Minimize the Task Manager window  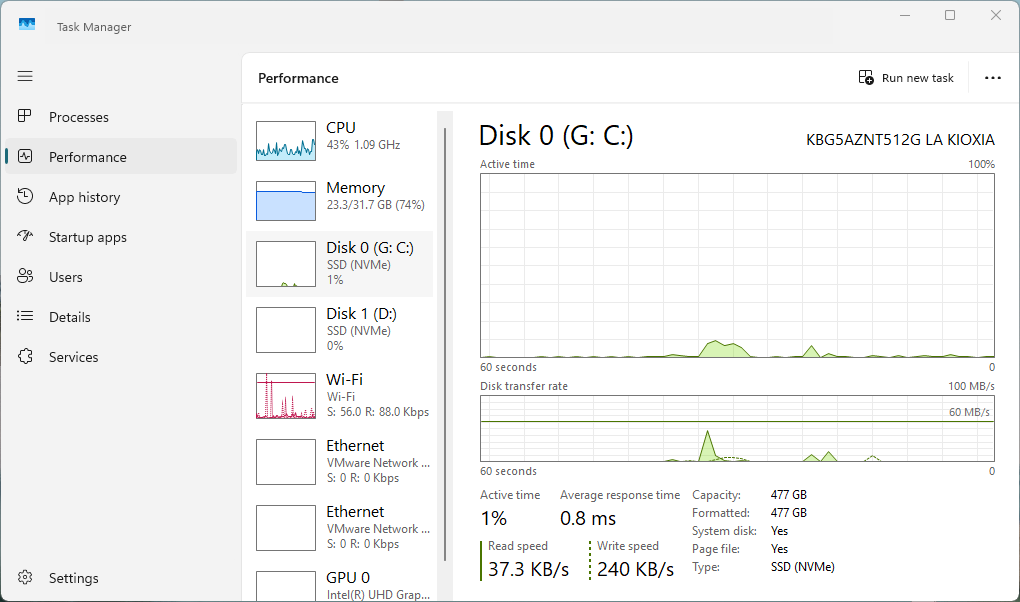click(905, 15)
